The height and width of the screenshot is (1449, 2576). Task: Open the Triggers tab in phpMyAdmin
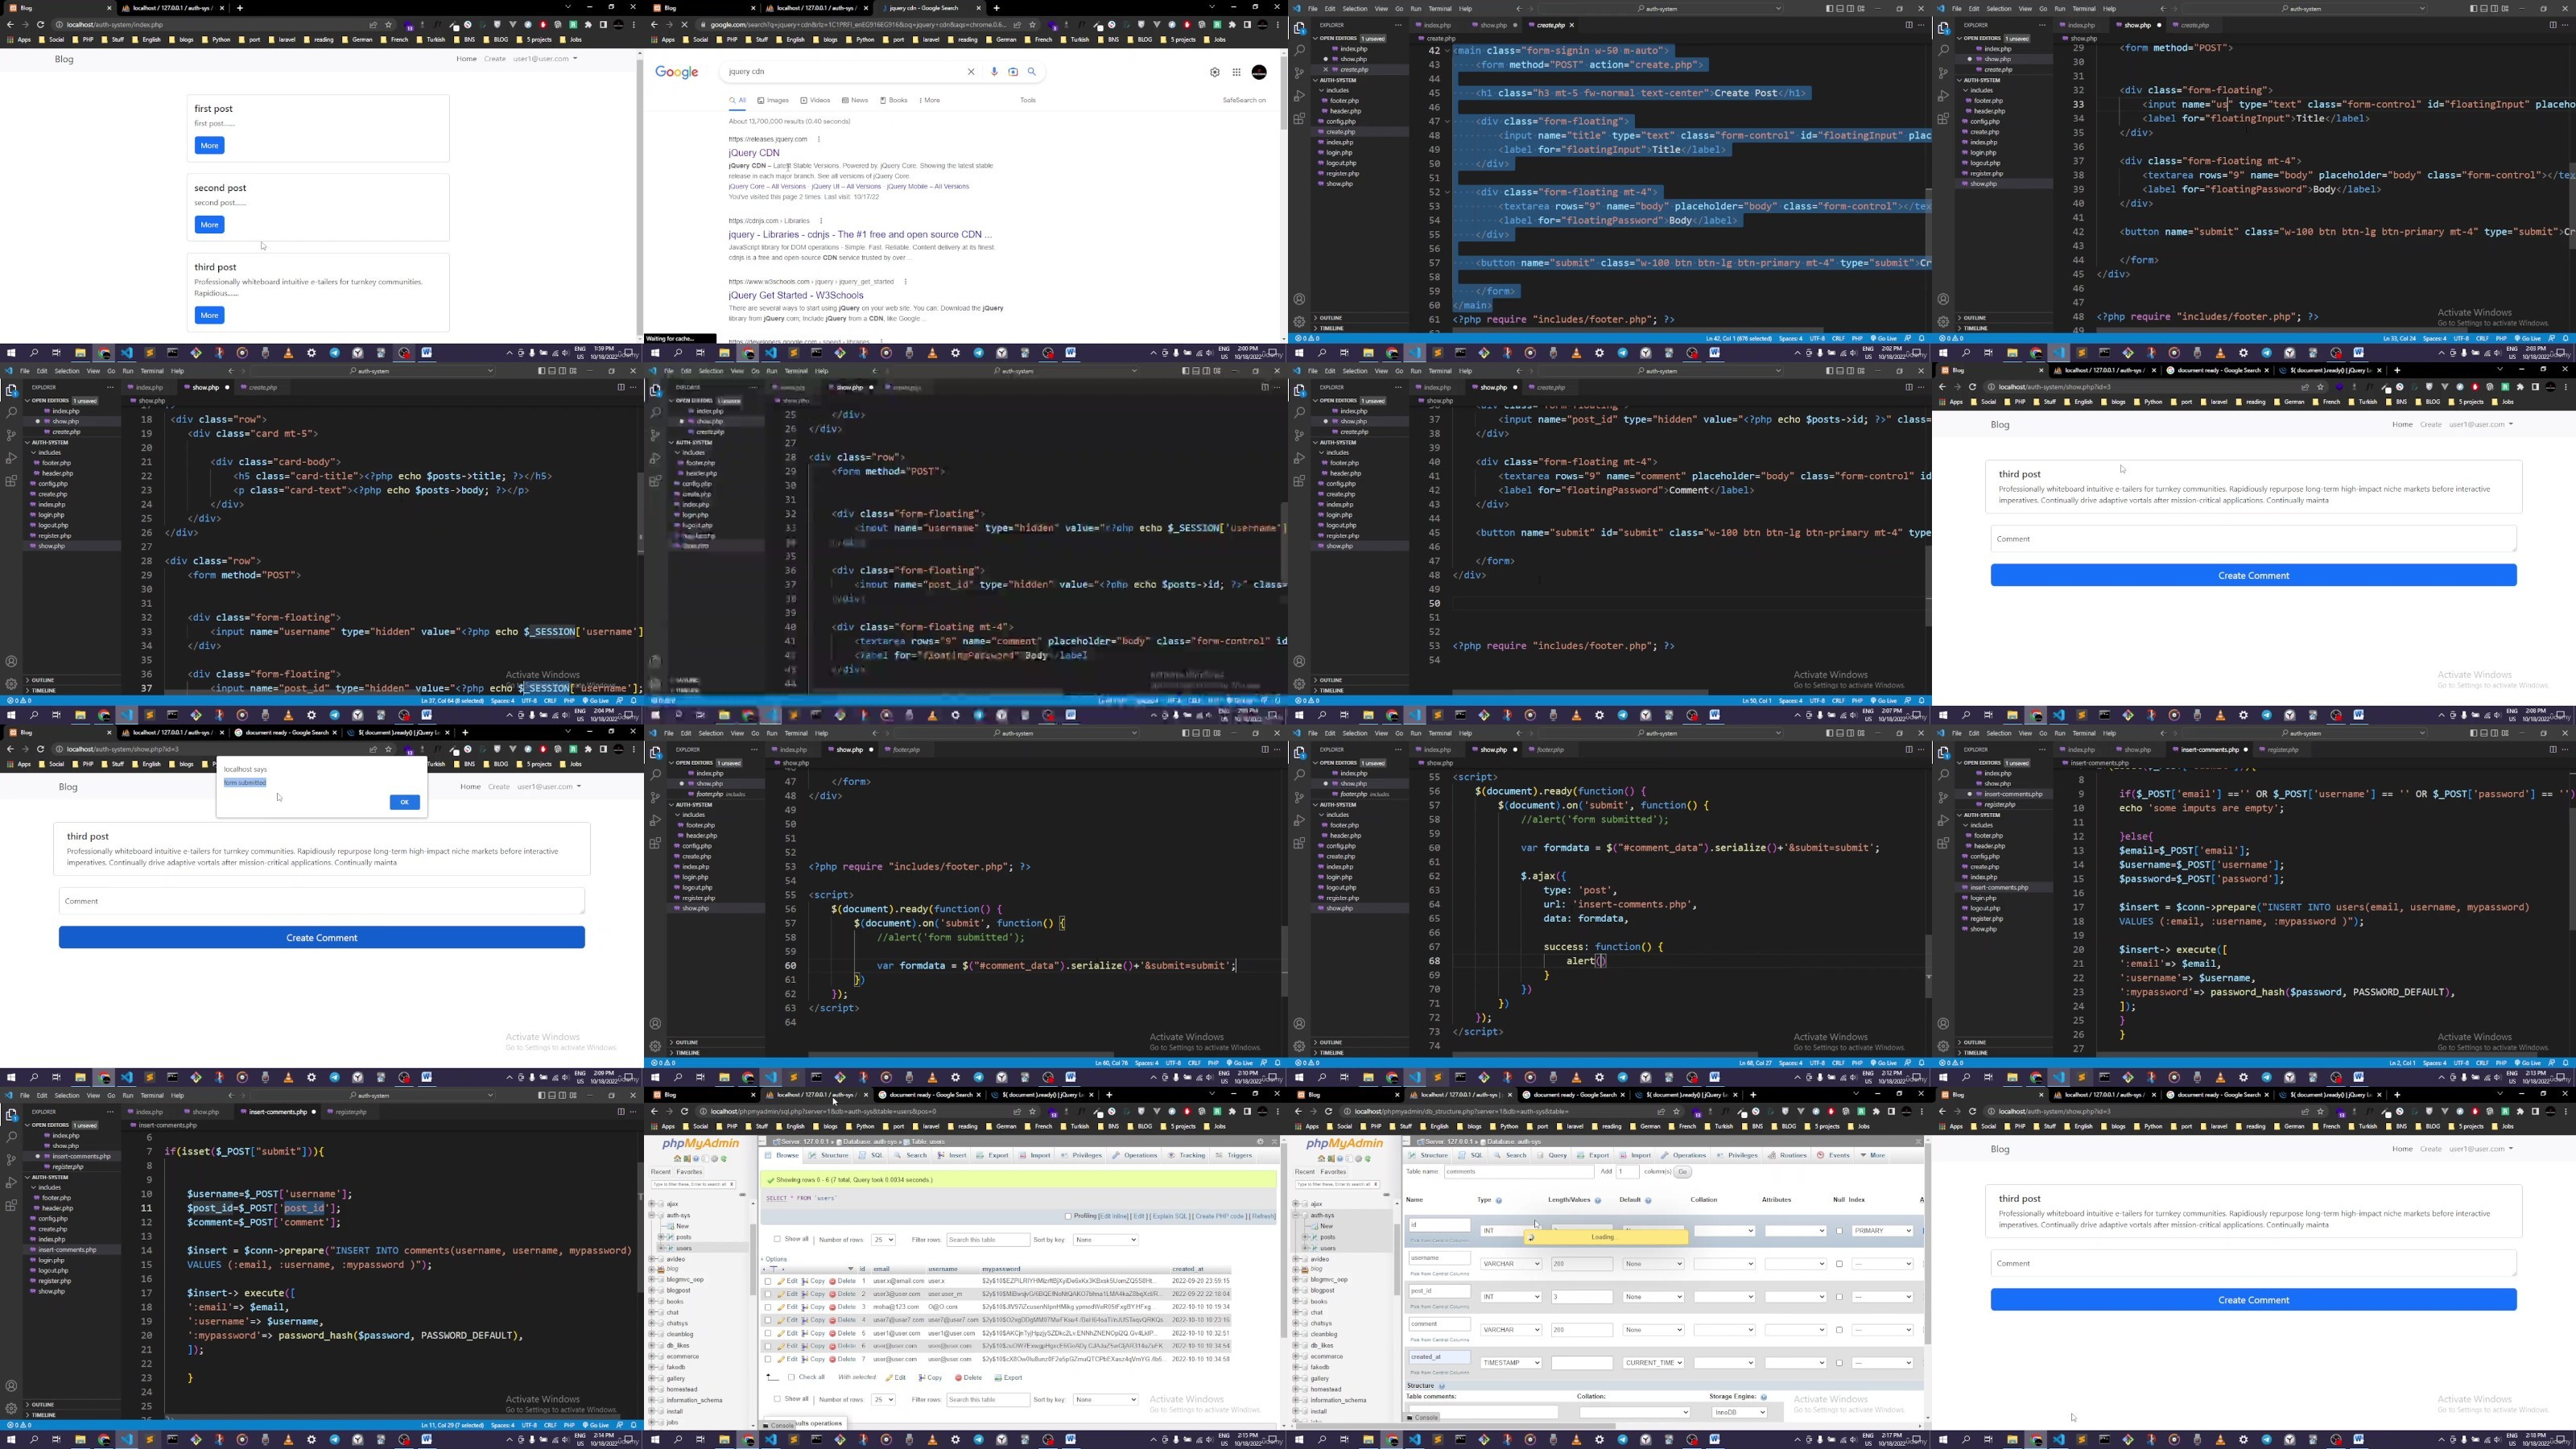tap(1236, 1155)
